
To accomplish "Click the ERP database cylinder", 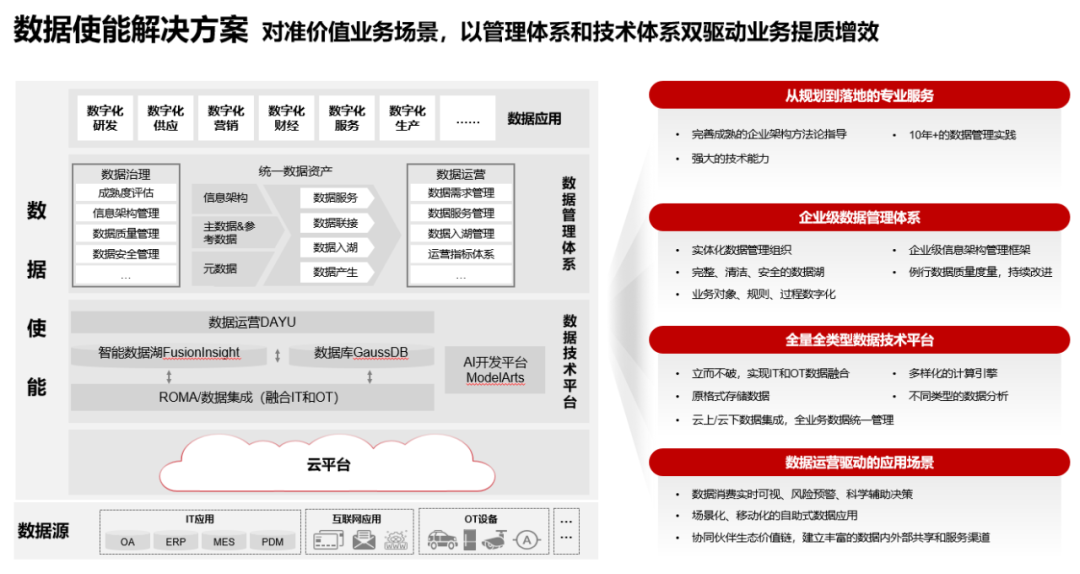I will click(176, 541).
